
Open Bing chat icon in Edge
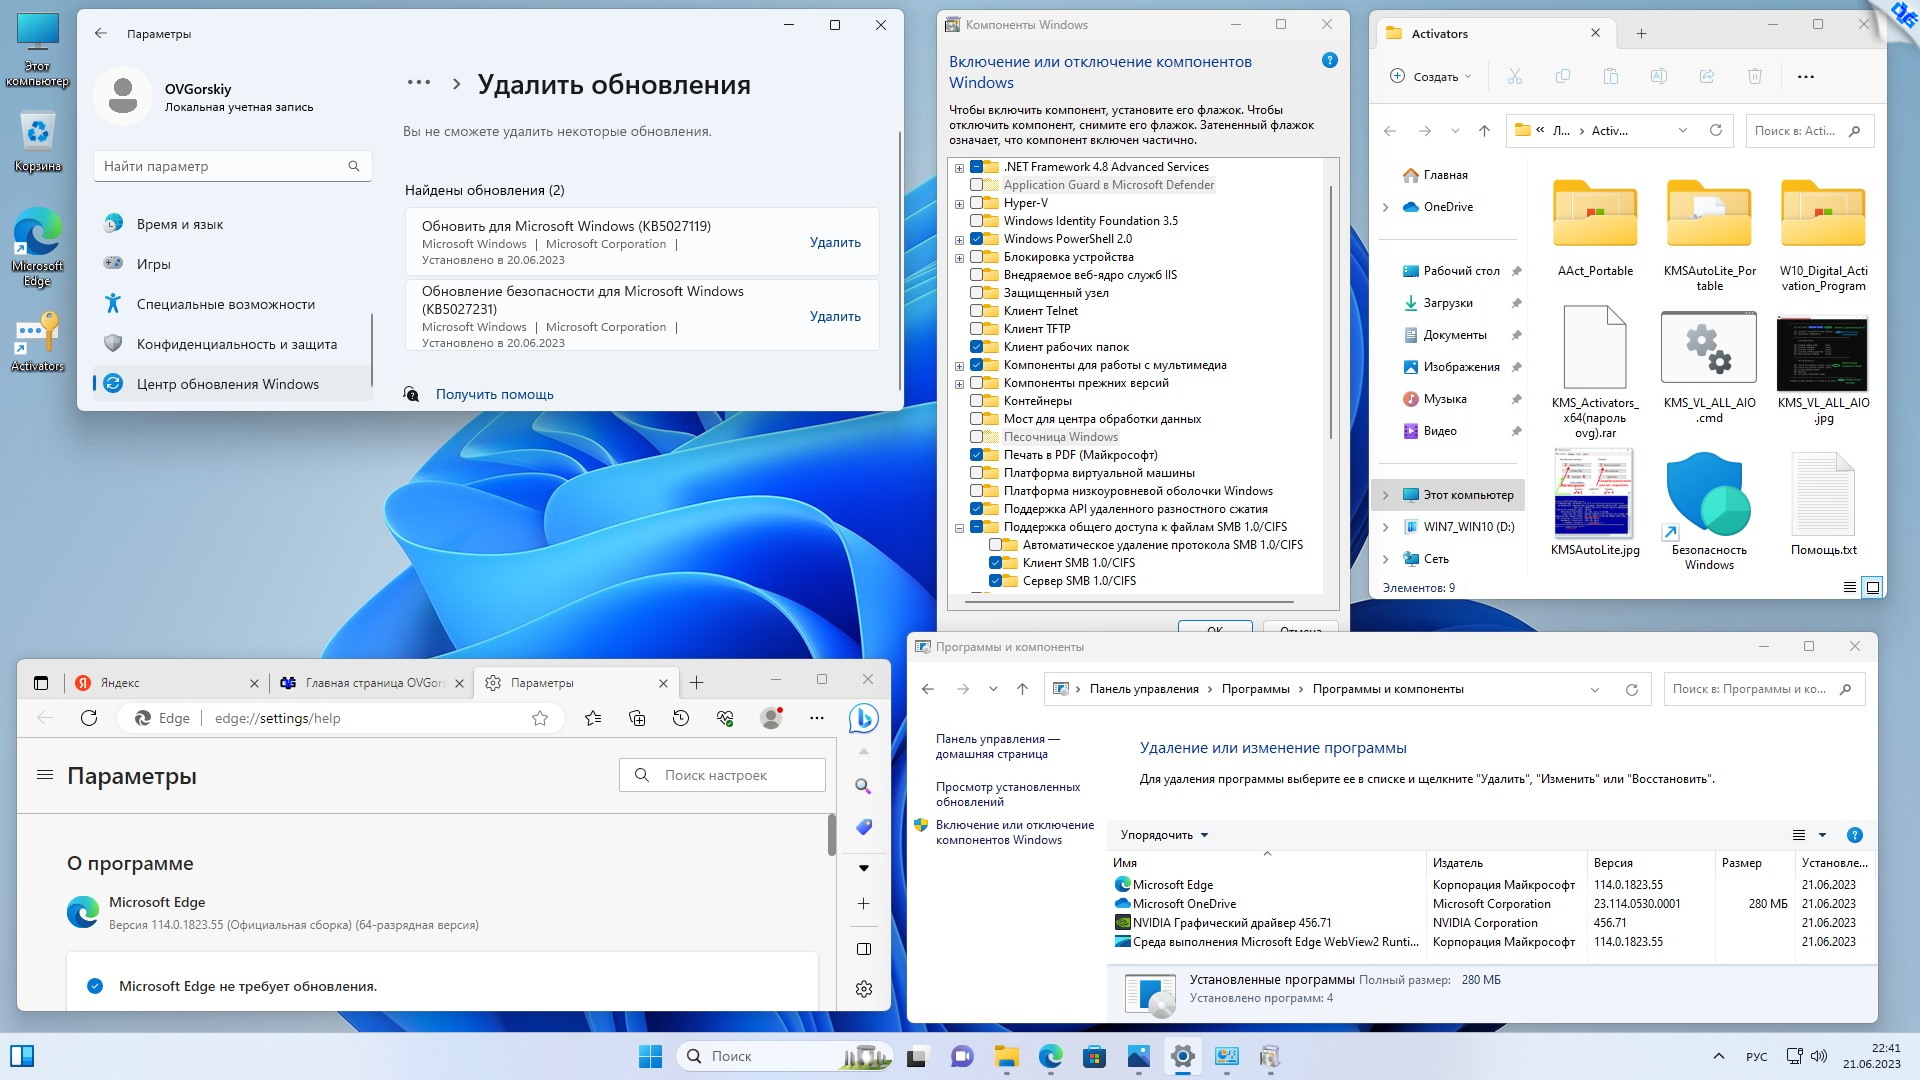(x=863, y=718)
